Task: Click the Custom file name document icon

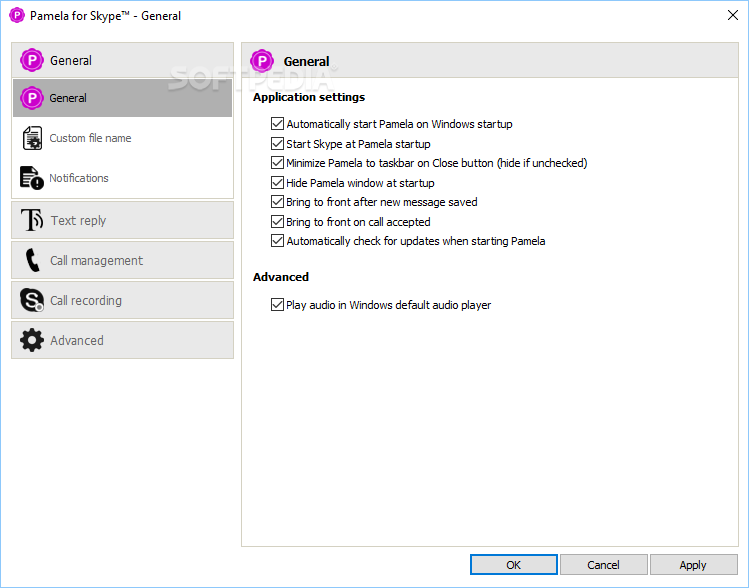Action: tap(32, 138)
